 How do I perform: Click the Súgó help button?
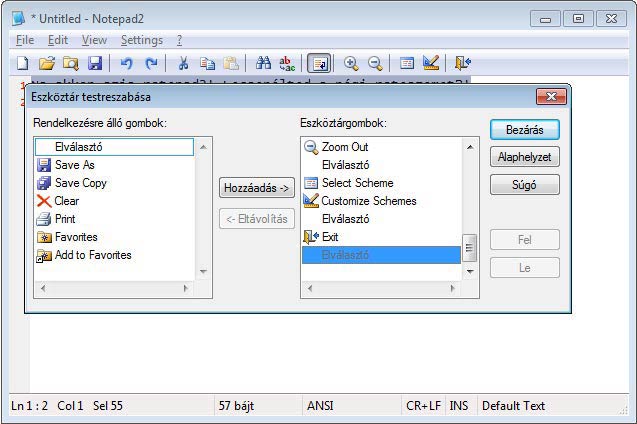pyautogui.click(x=524, y=185)
